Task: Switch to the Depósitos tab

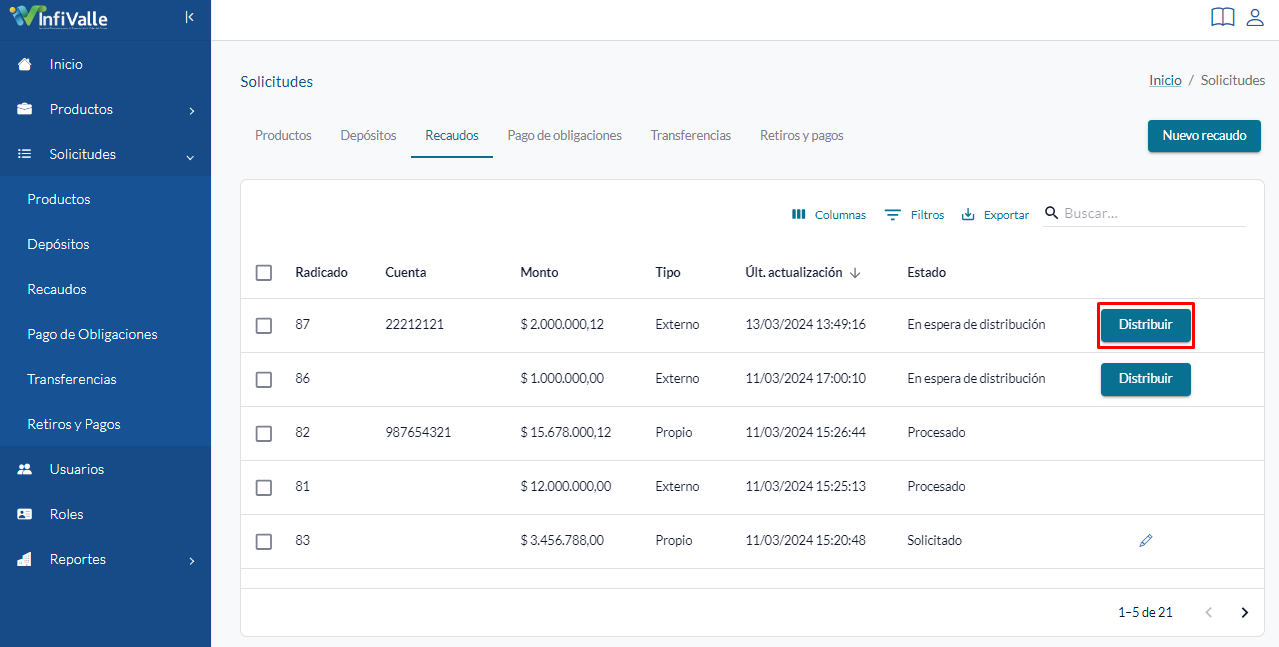Action: tap(368, 135)
